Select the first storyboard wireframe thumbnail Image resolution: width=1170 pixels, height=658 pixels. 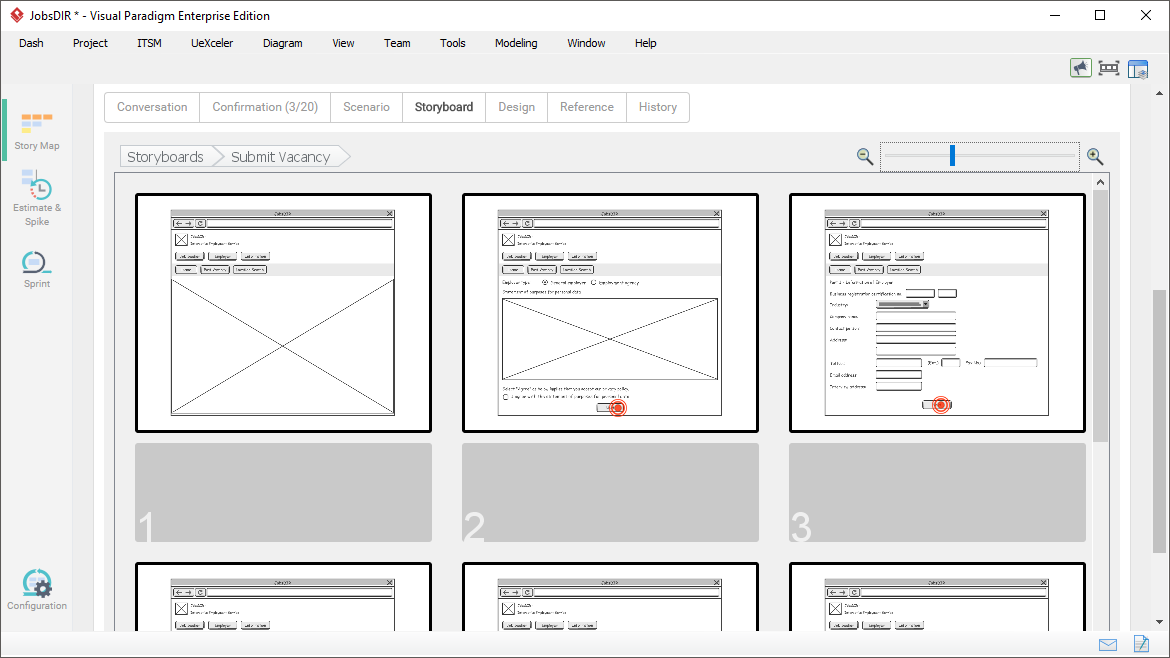tap(283, 313)
